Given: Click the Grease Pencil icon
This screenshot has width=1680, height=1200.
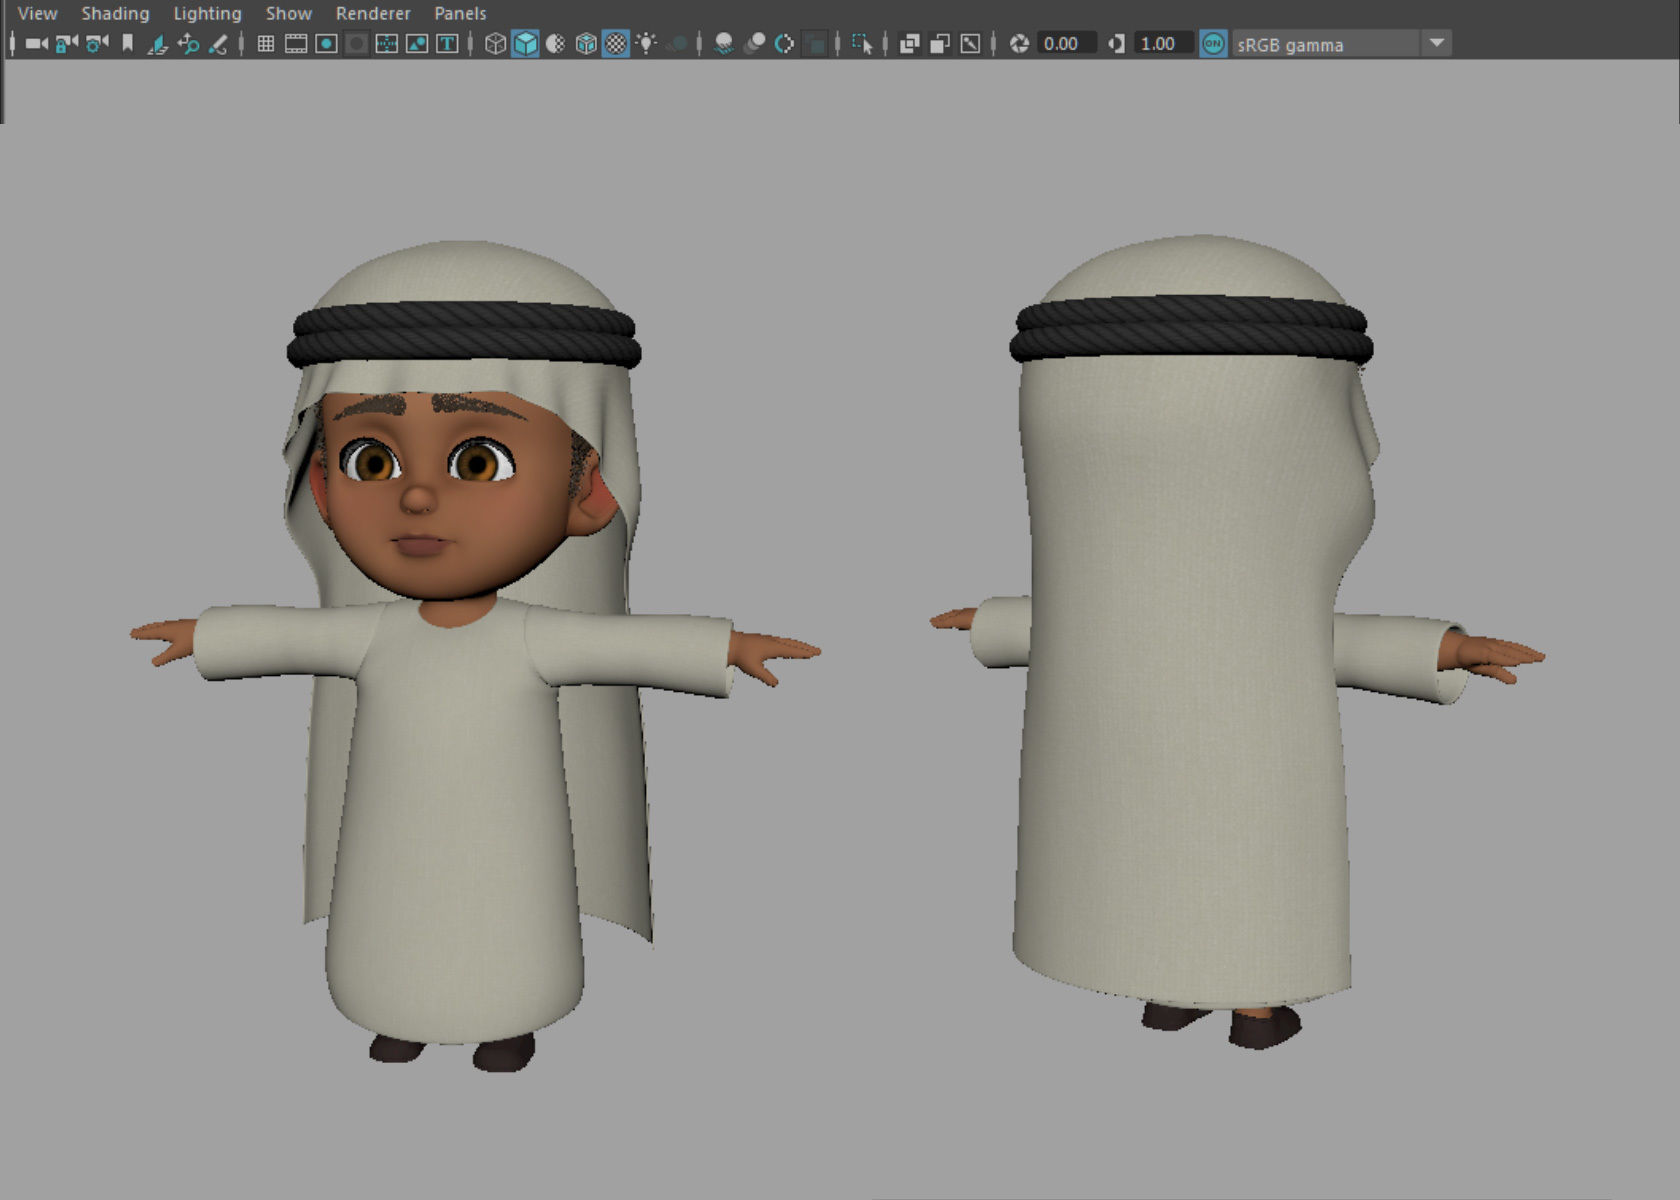Looking at the screenshot, I should (x=217, y=43).
